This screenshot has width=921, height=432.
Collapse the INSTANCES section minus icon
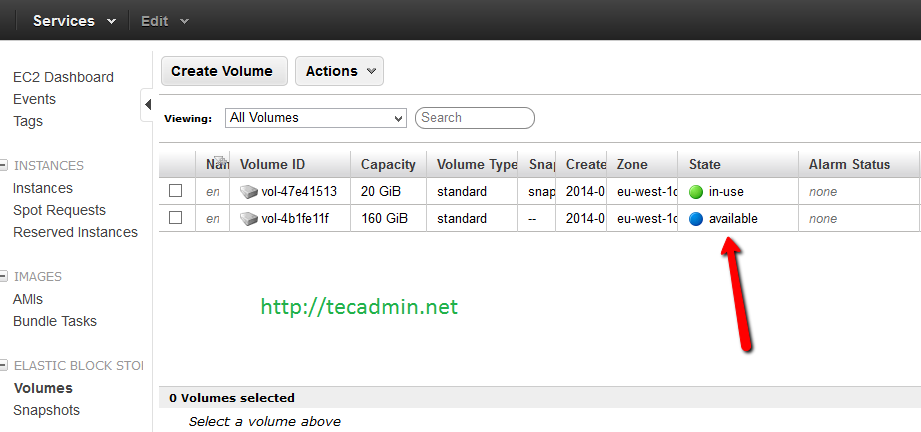[4, 166]
